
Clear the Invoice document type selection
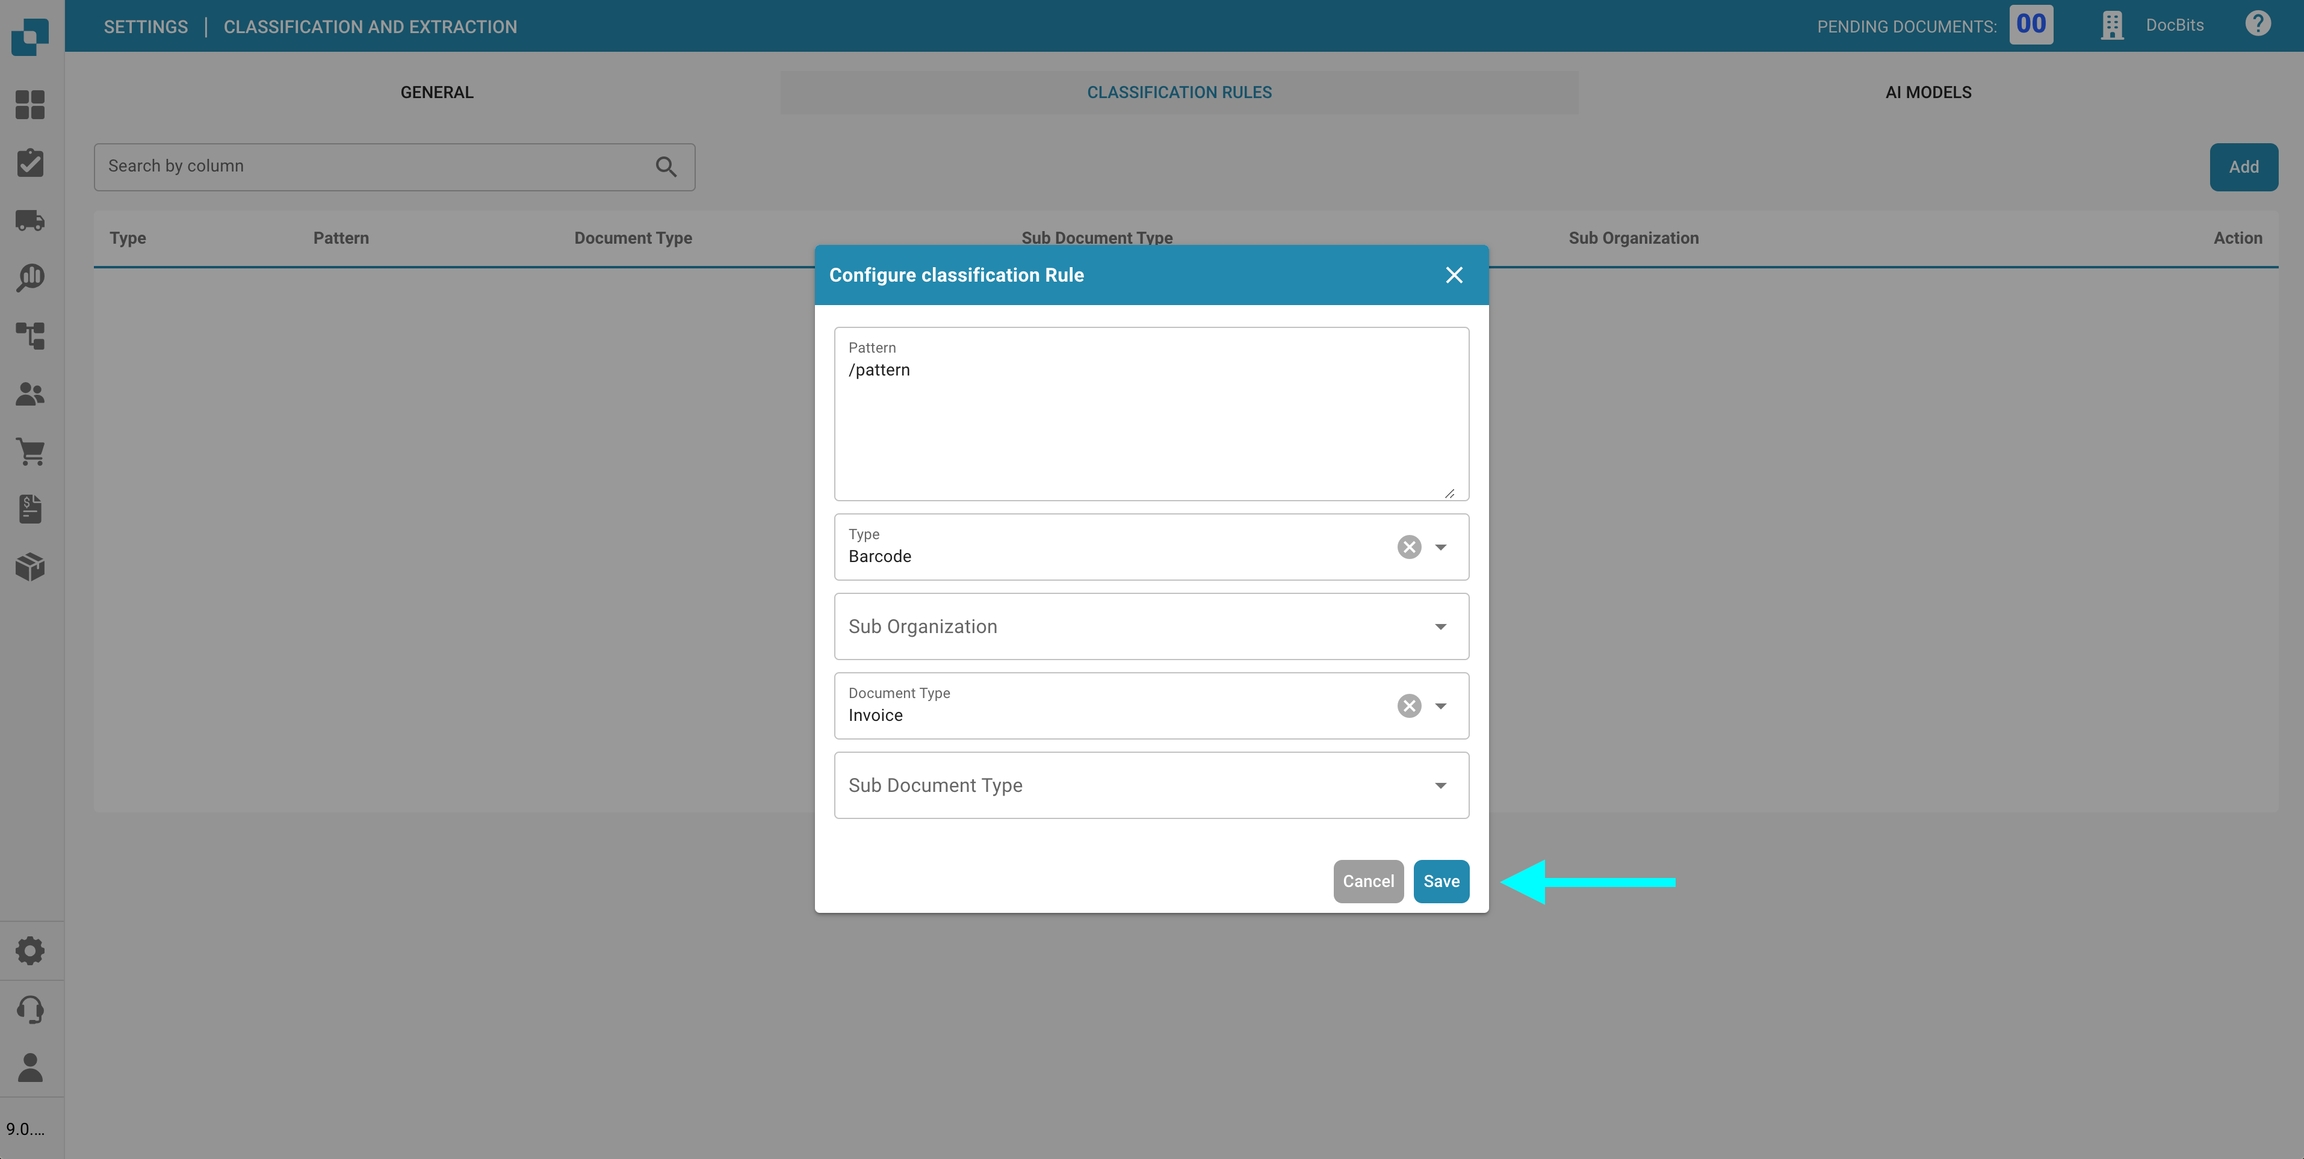[x=1409, y=706]
